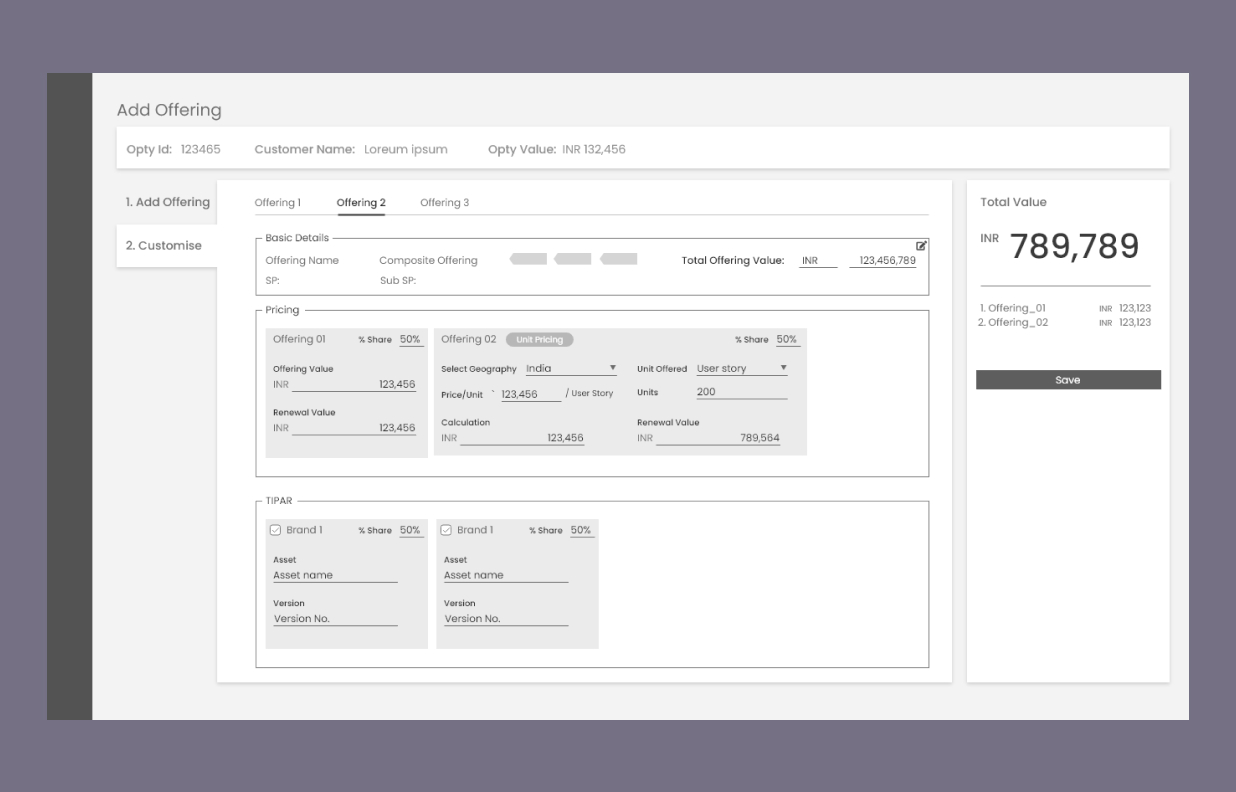1236x792 pixels.
Task: Switch to the Offering 1 tab
Action: coord(277,203)
